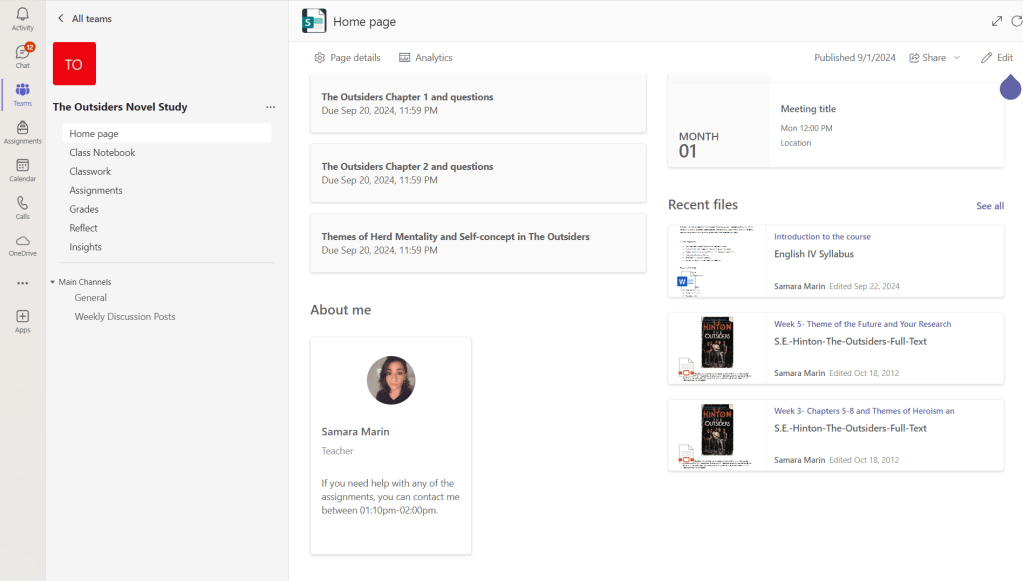Open team options ellipsis next to team name
The image size is (1023, 581).
tap(270, 107)
